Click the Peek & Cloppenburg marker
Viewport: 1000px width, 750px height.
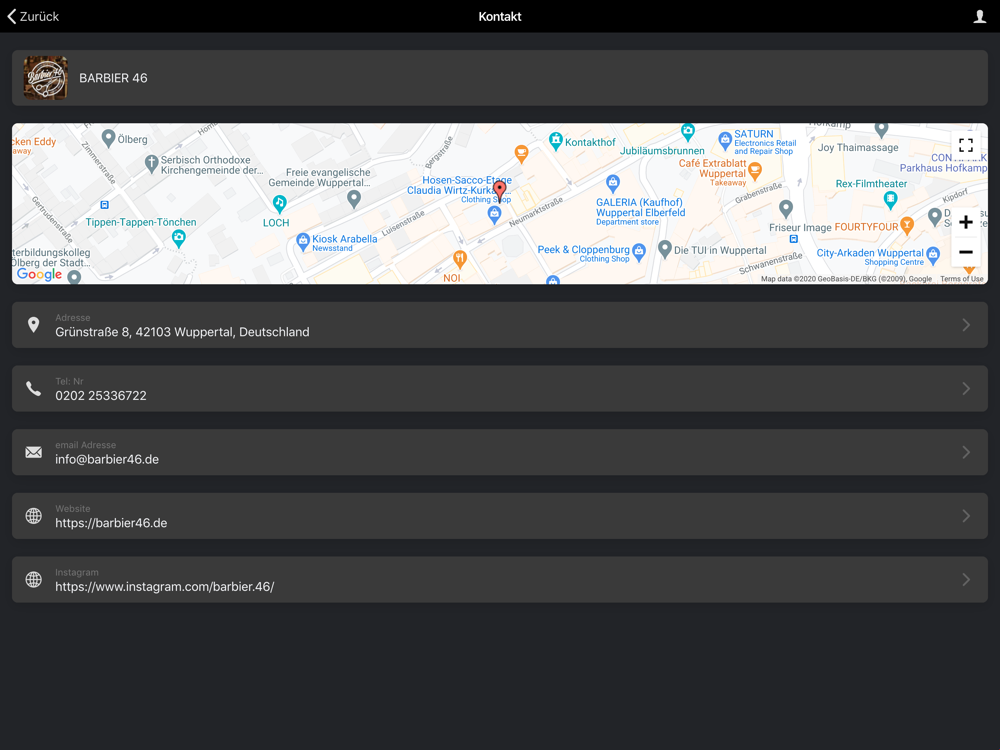point(638,251)
